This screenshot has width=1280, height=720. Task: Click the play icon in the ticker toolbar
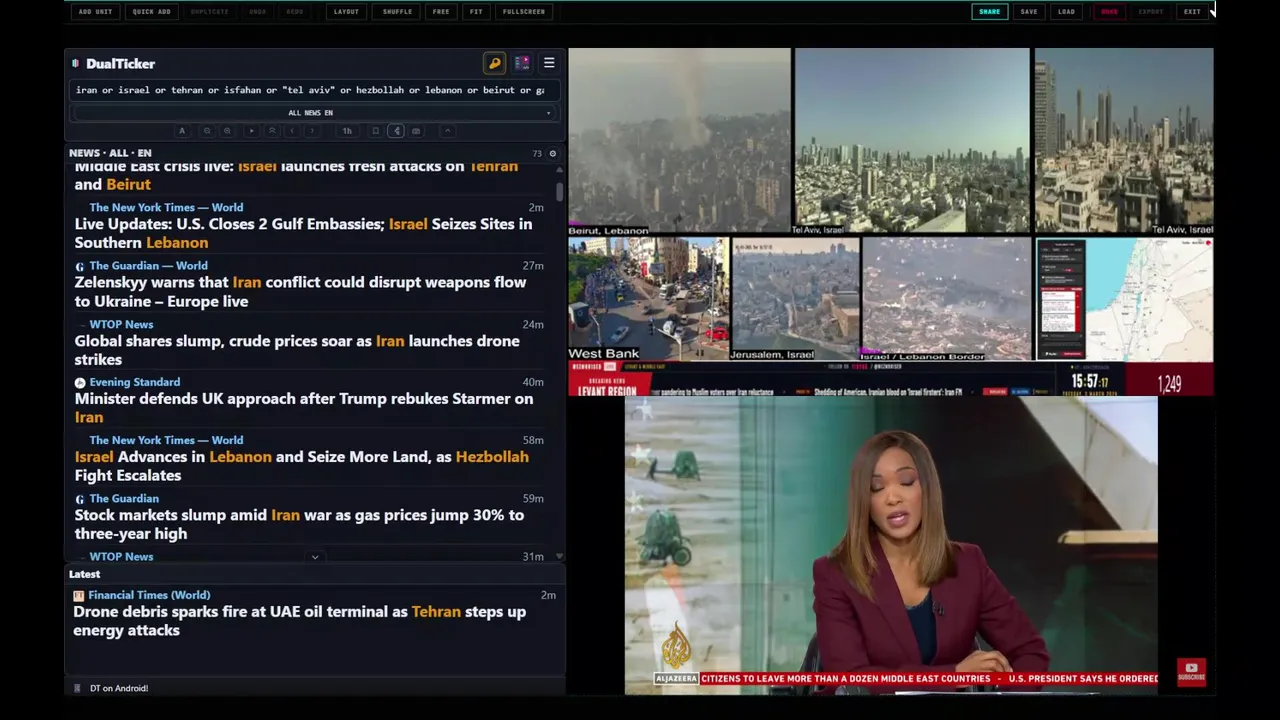click(x=251, y=131)
